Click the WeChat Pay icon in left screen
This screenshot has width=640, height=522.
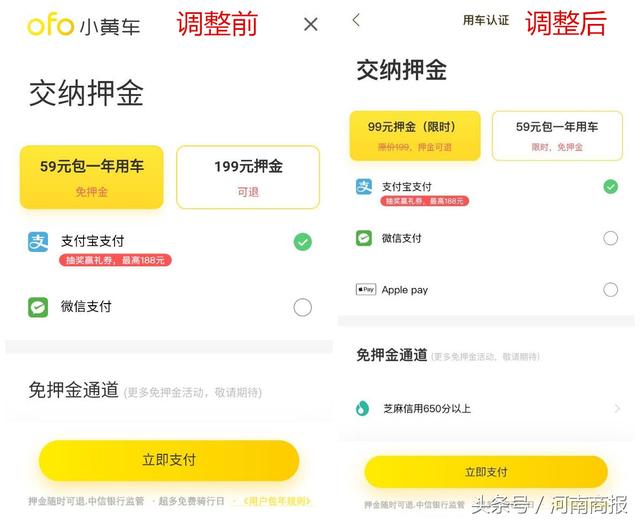point(38,307)
